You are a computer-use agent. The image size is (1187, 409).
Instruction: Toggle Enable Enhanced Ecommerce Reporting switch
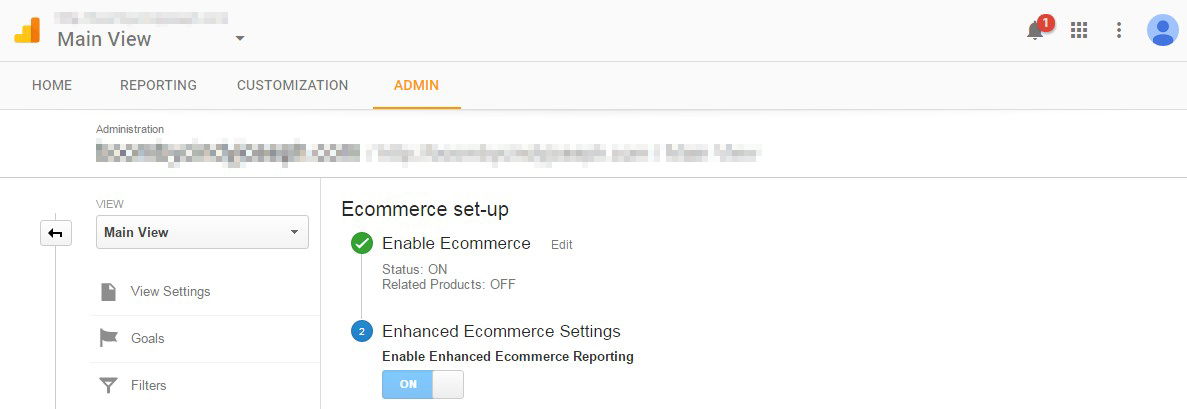[422, 384]
